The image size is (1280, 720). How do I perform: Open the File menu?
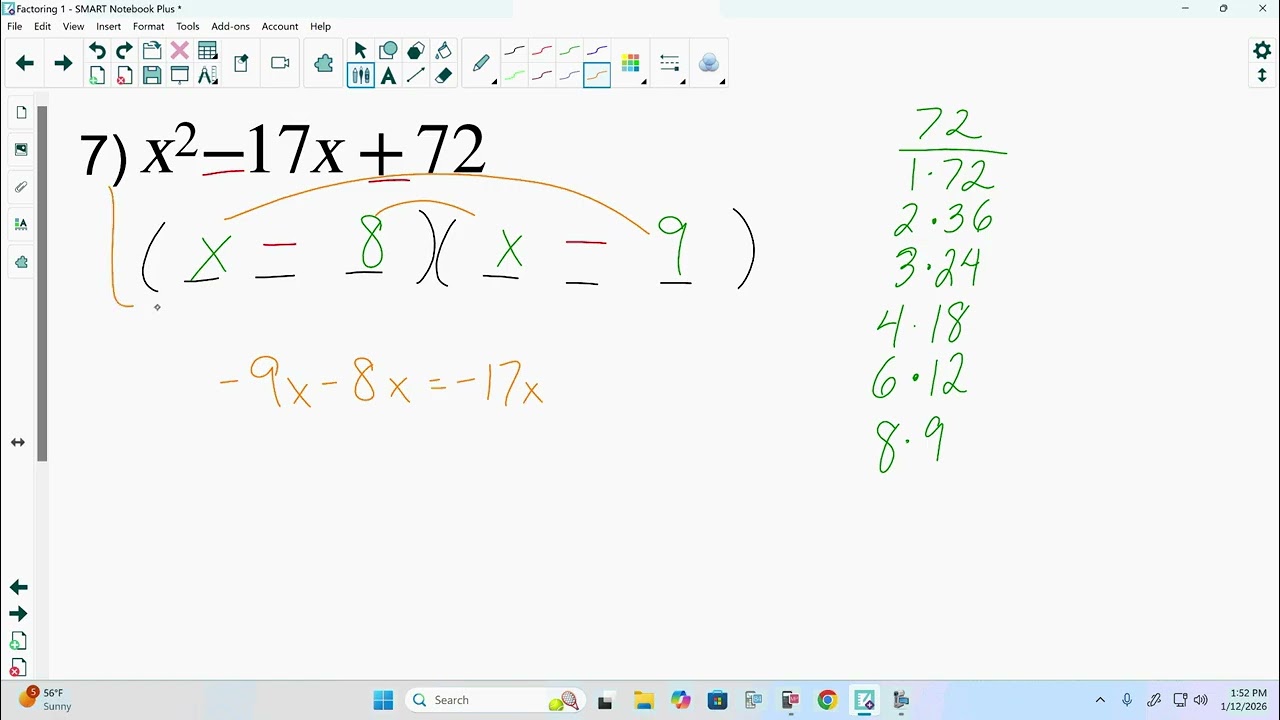tap(15, 26)
